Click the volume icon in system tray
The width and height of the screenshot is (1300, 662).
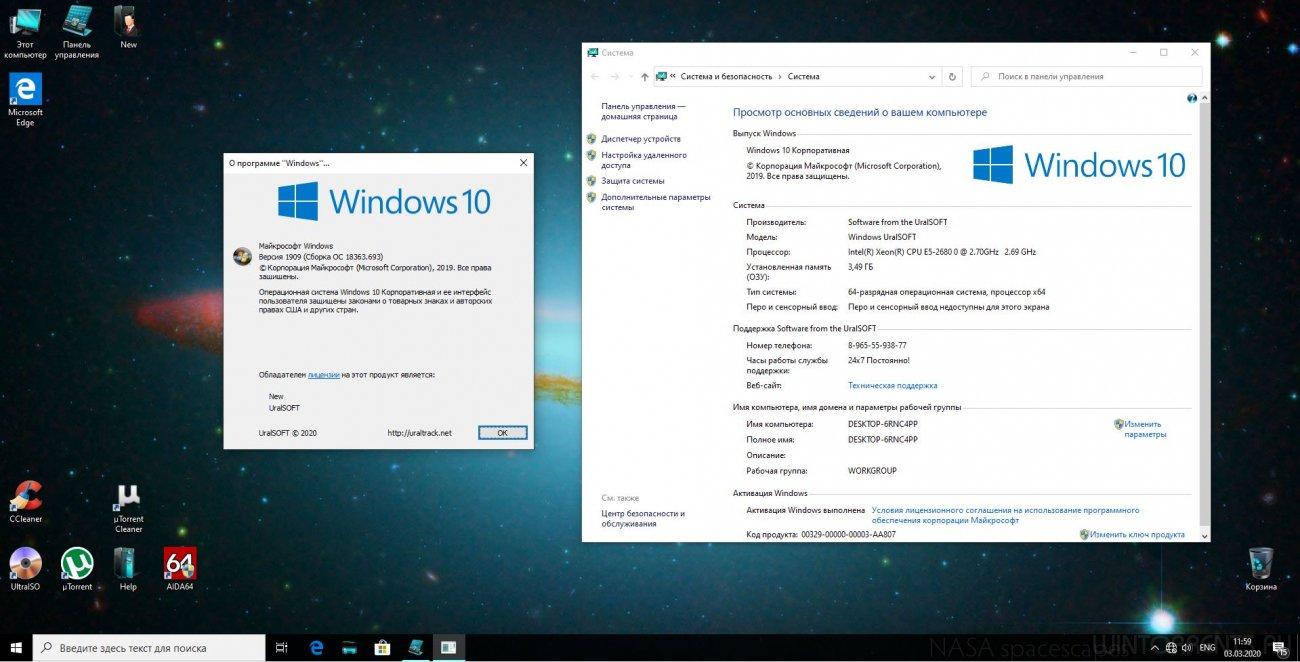click(1186, 648)
